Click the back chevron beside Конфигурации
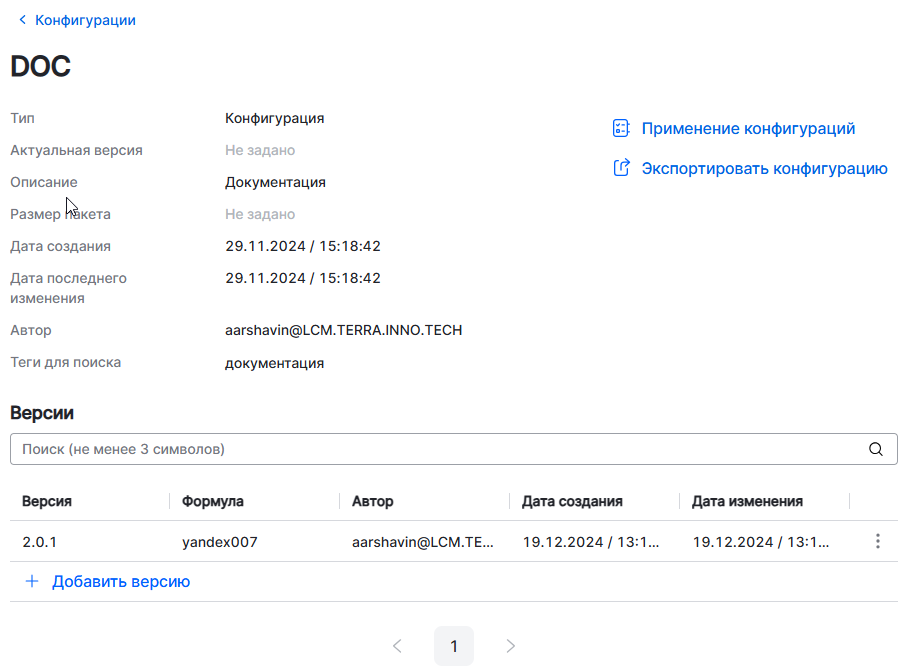The height and width of the screenshot is (670, 909). pyautogui.click(x=22, y=20)
